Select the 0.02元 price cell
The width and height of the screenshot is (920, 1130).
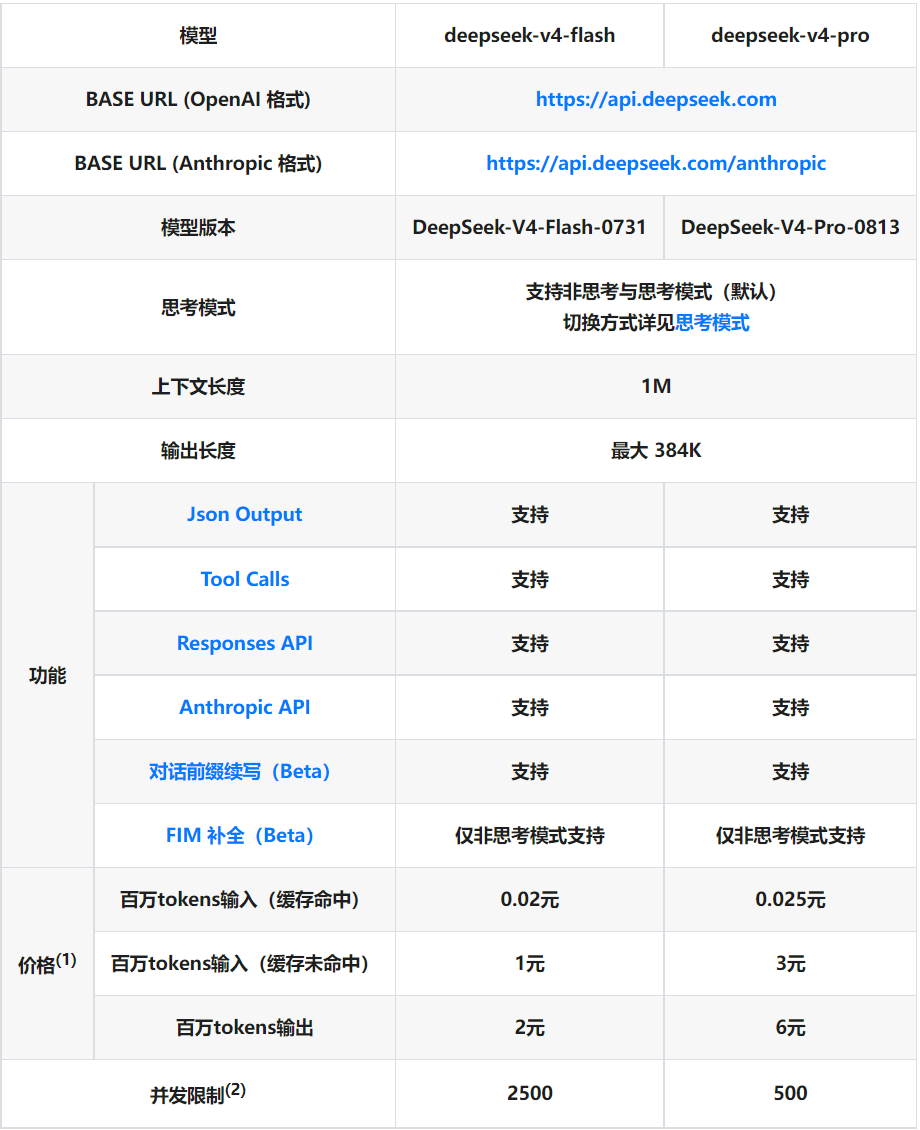coord(530,900)
